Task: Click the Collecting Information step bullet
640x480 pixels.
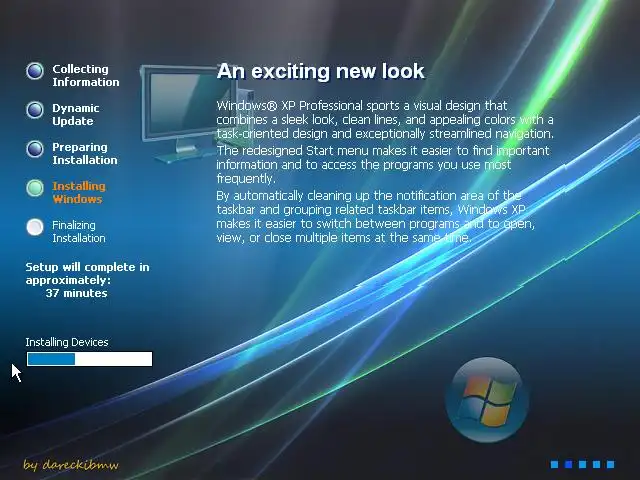Action: click(35, 71)
